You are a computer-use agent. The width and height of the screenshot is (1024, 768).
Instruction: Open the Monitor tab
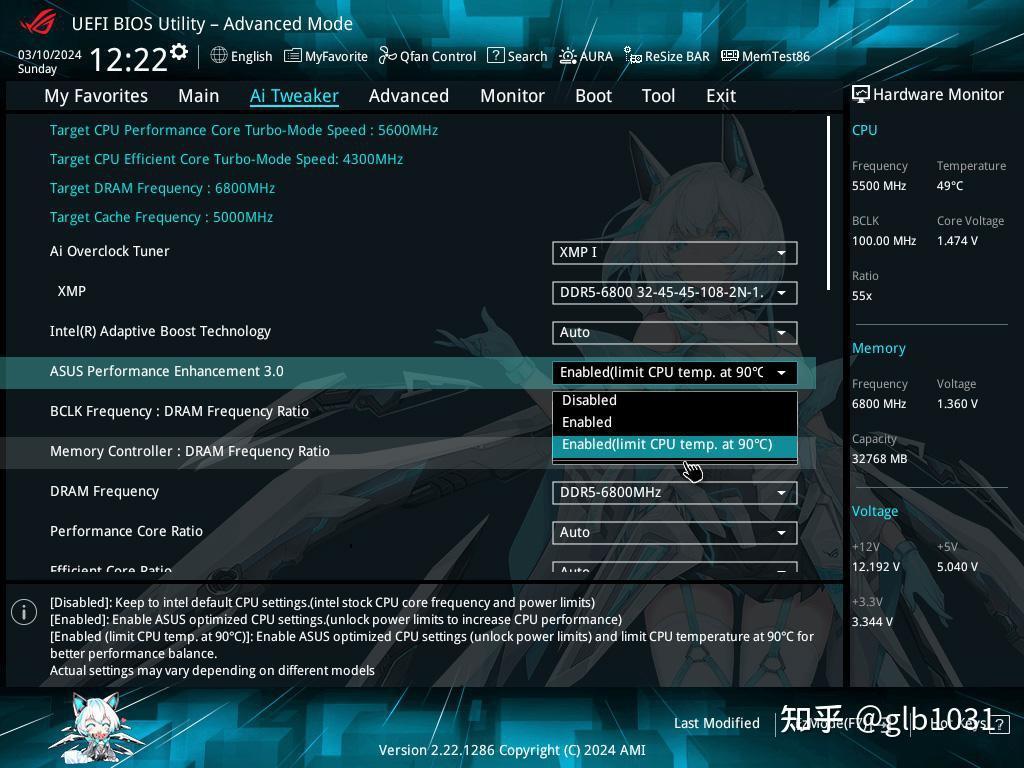coord(512,96)
